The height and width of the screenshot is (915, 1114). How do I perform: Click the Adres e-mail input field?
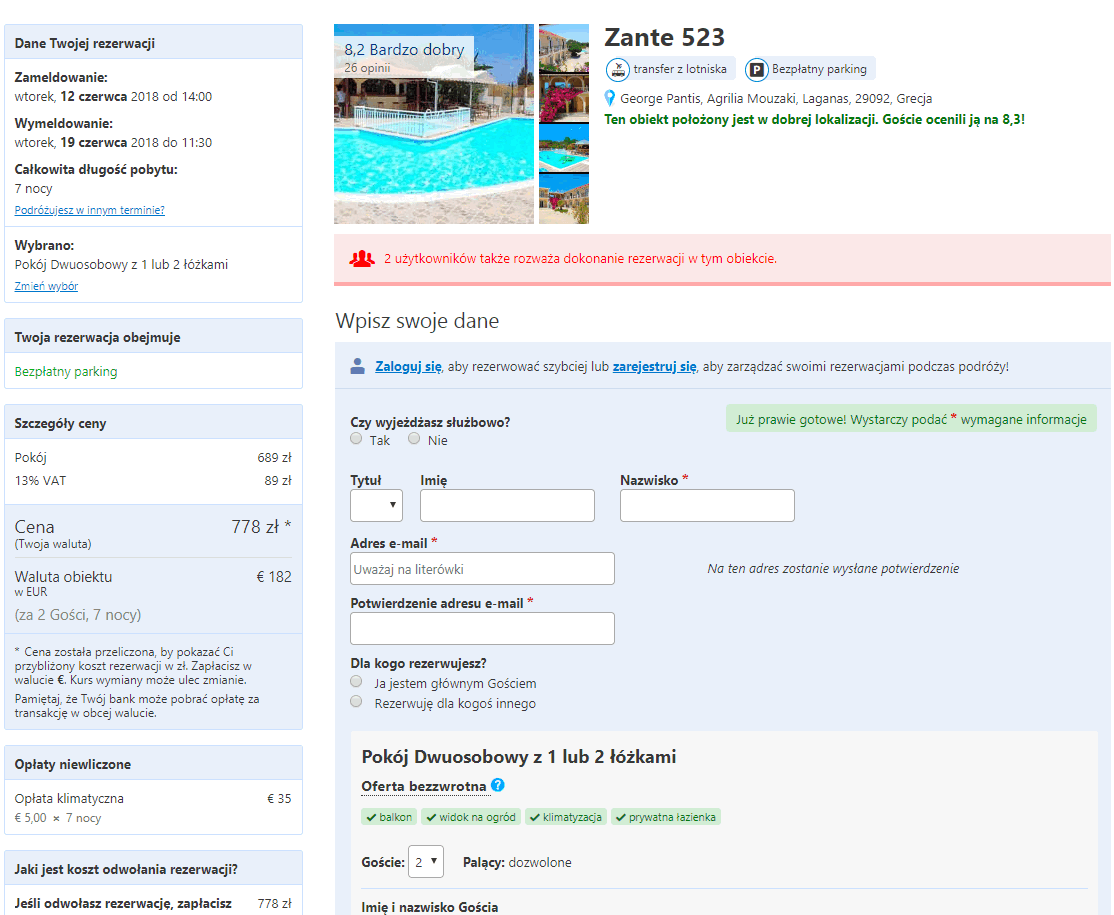[482, 569]
